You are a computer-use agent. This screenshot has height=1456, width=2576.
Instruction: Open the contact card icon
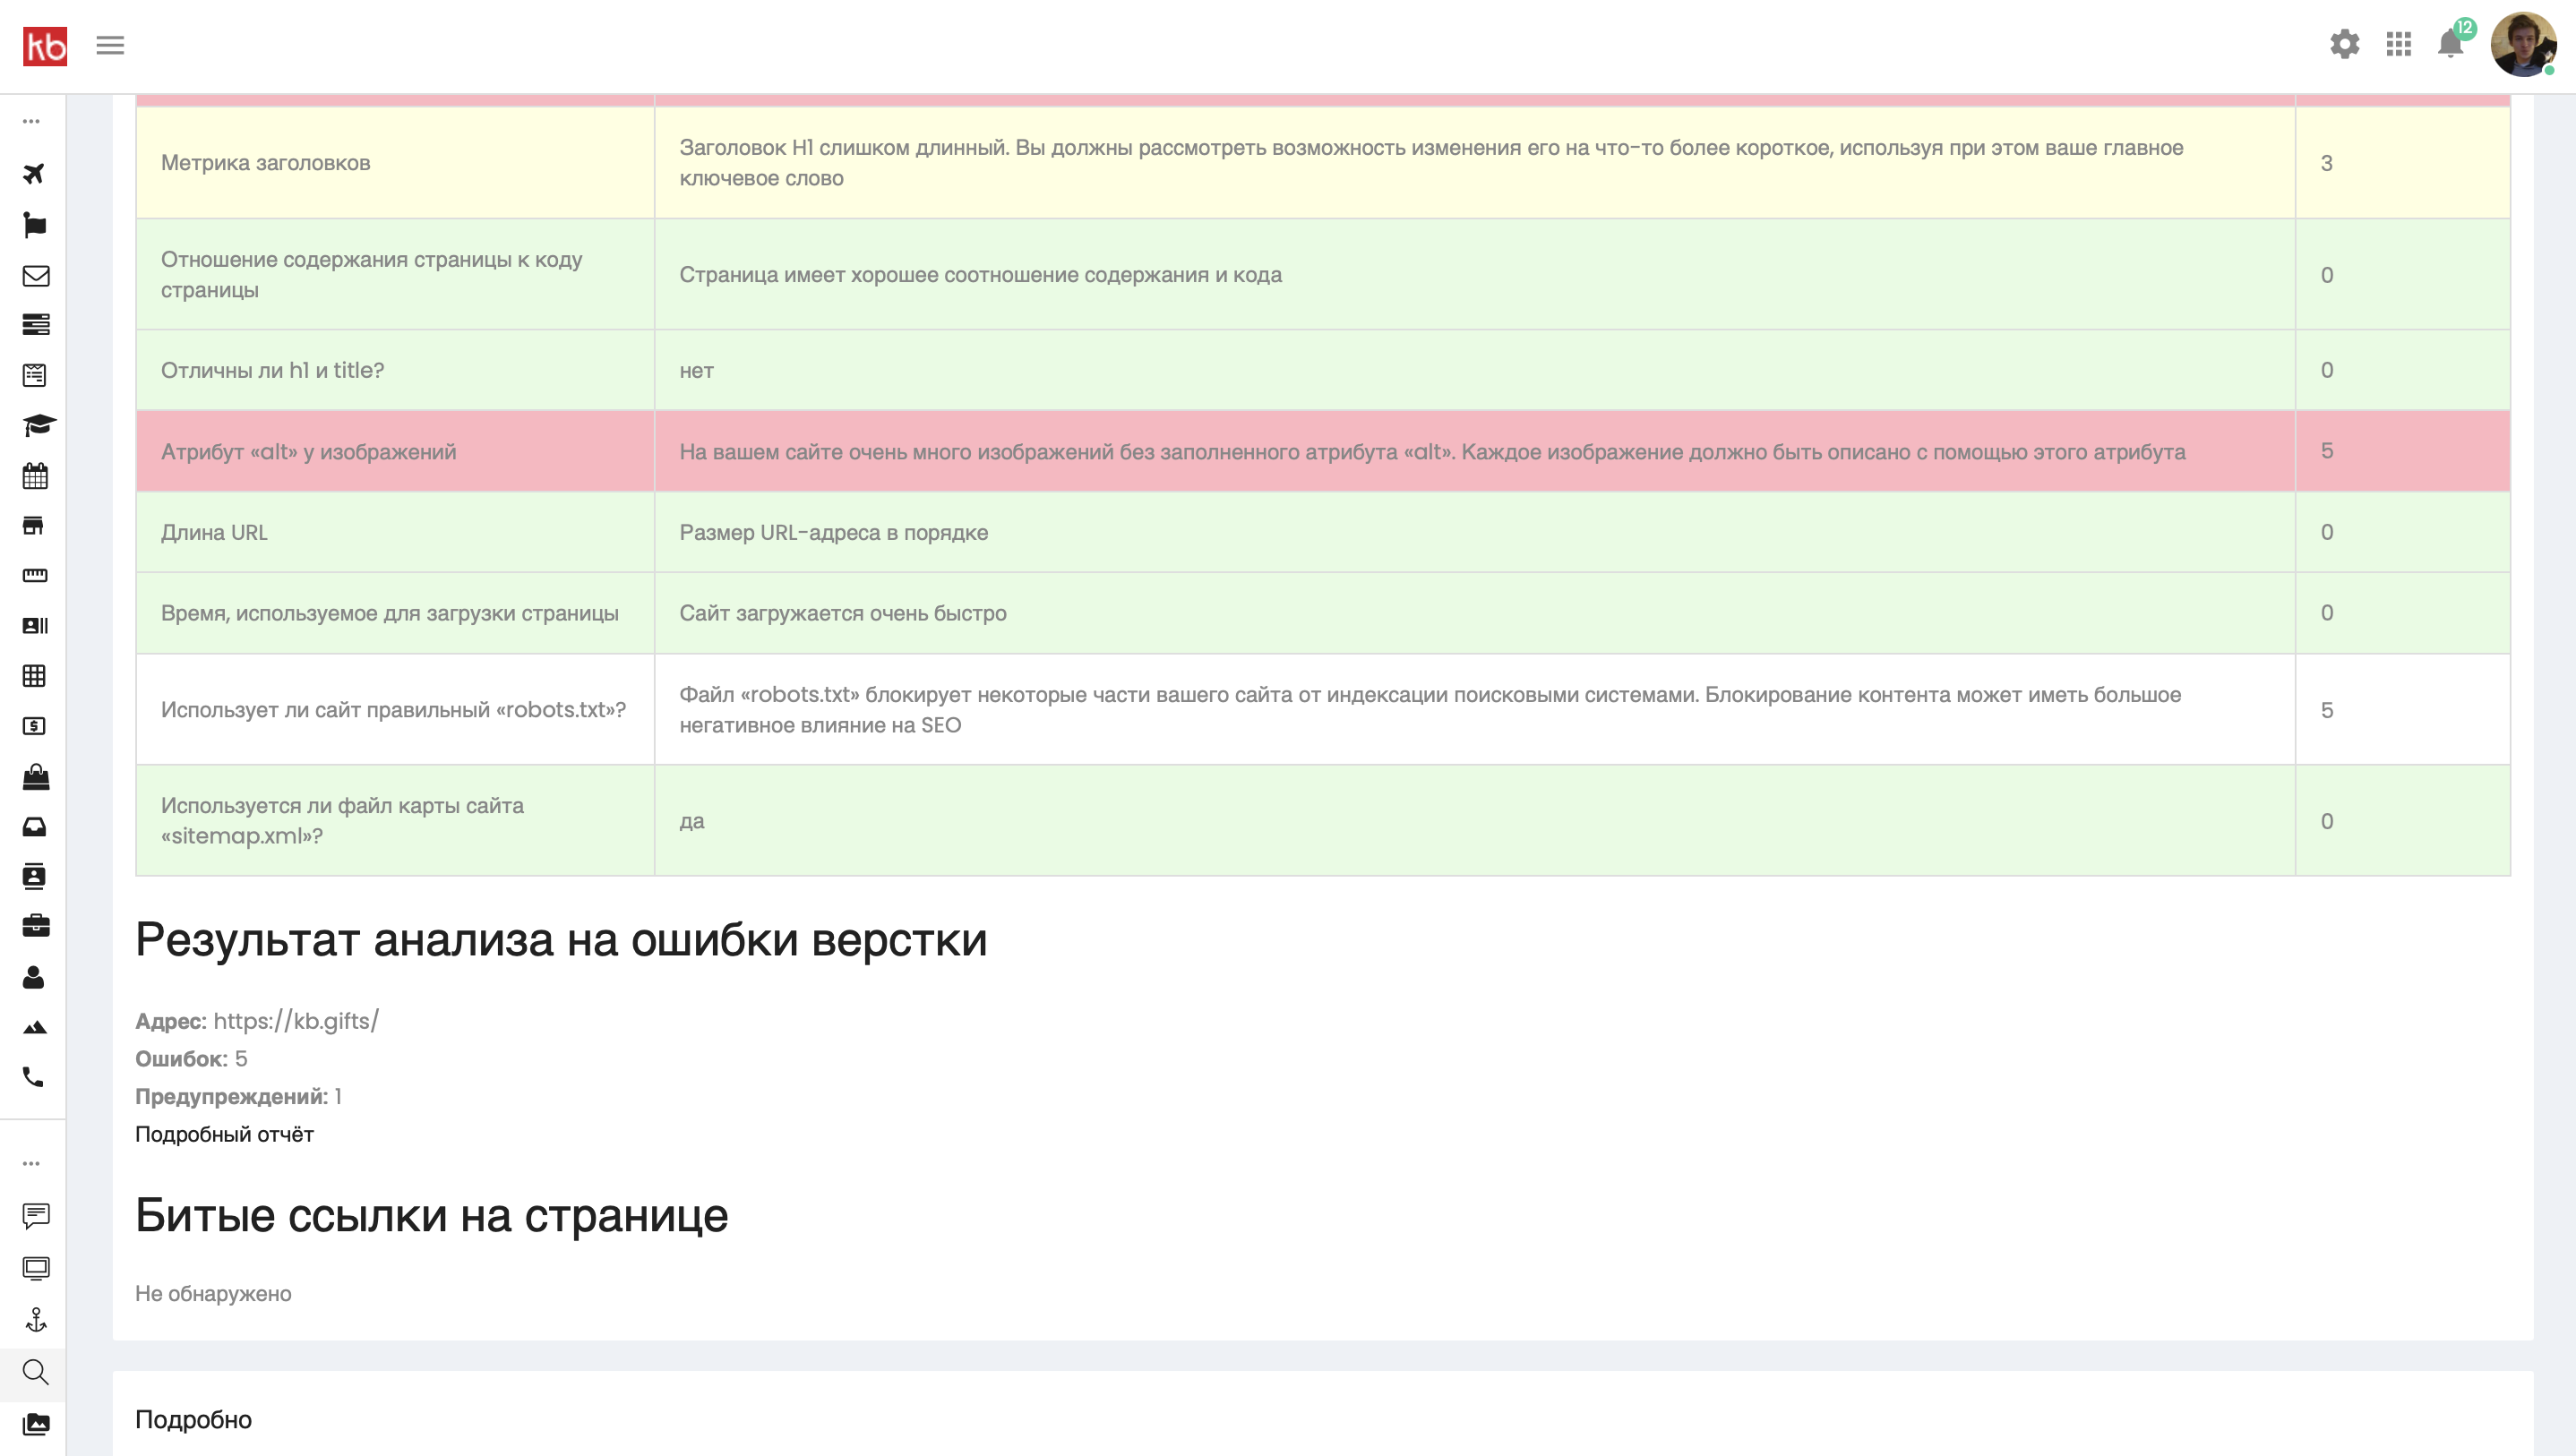click(x=35, y=625)
